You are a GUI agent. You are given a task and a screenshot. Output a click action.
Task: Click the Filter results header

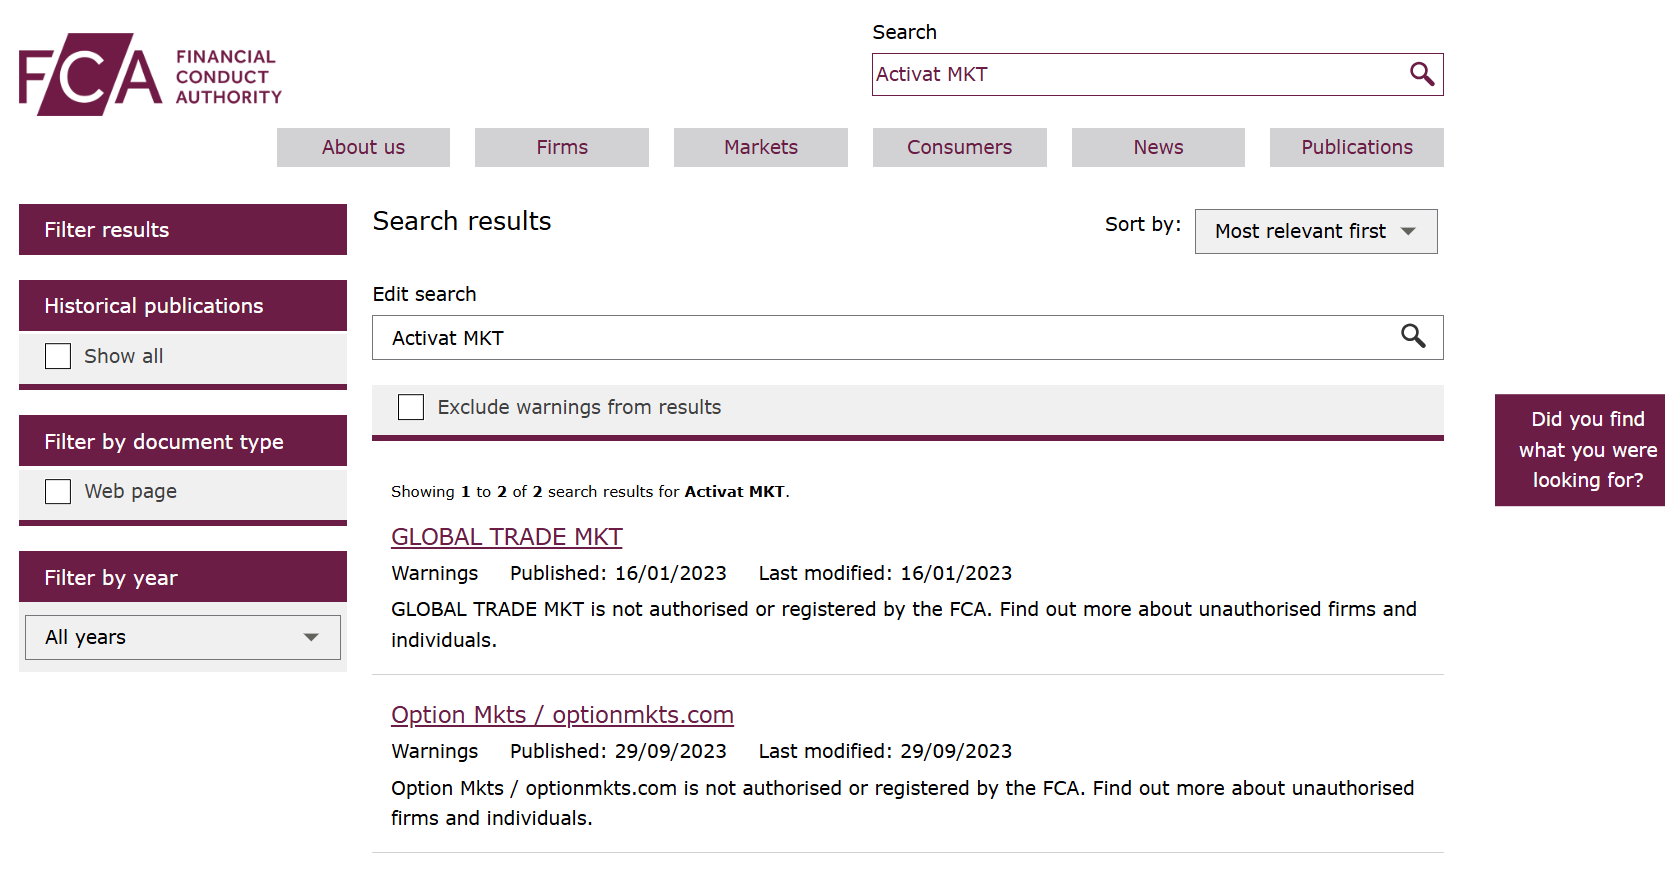pyautogui.click(x=183, y=230)
